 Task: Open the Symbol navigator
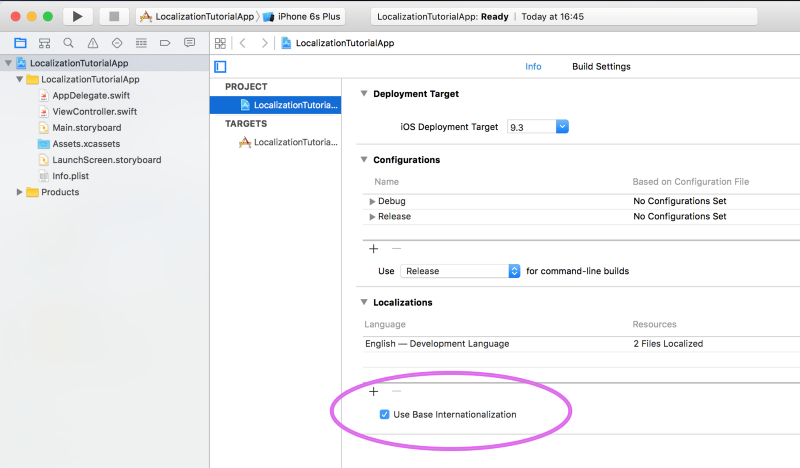(44, 43)
